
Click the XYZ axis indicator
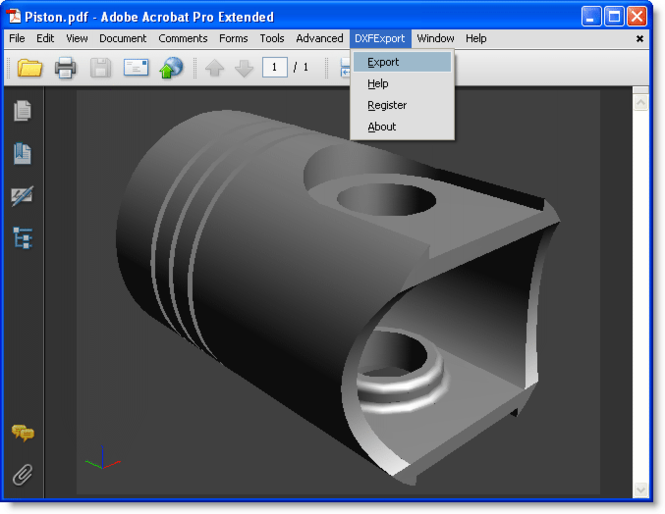click(x=103, y=458)
